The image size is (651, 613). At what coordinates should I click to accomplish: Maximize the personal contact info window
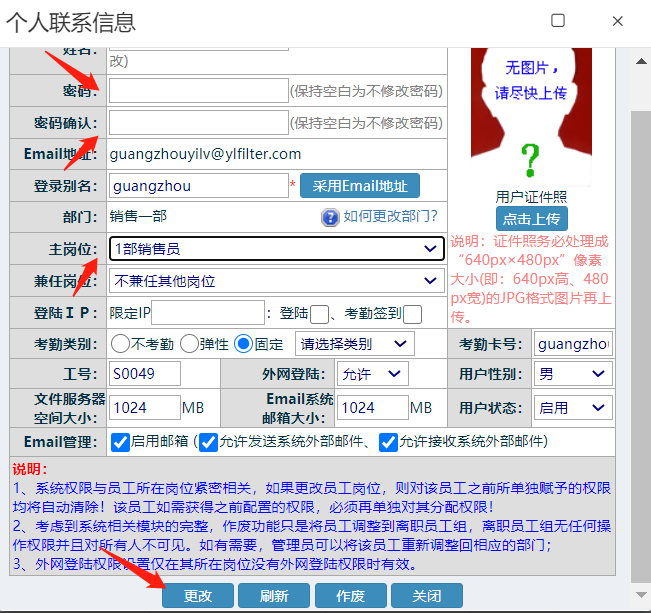coord(558,21)
